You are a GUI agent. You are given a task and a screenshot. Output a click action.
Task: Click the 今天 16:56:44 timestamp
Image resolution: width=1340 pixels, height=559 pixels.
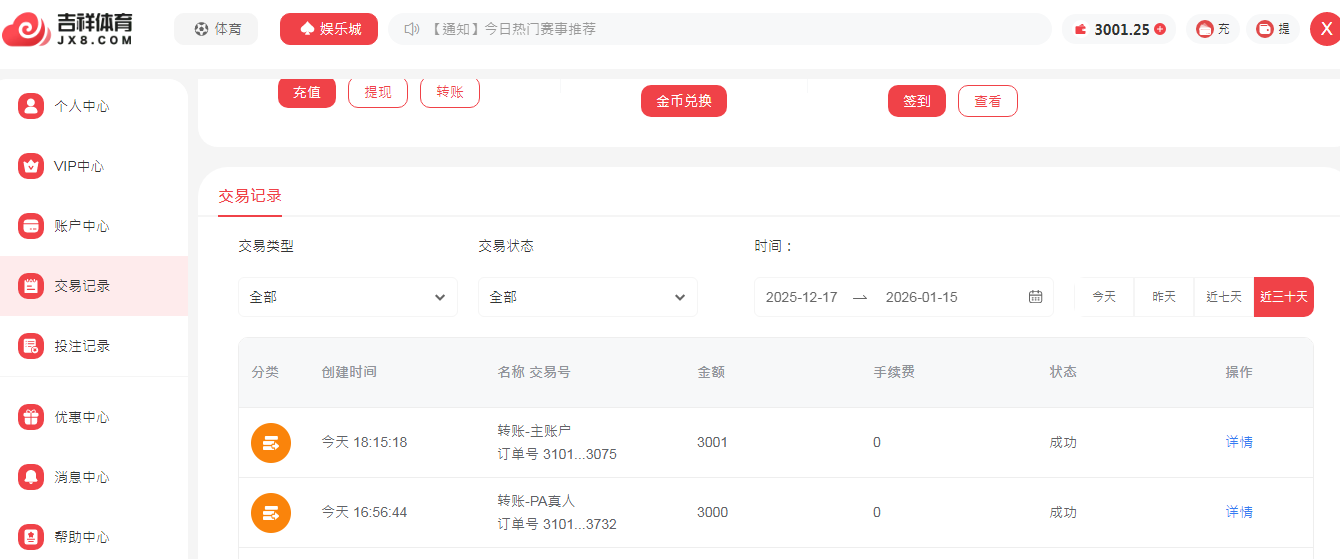tap(364, 512)
